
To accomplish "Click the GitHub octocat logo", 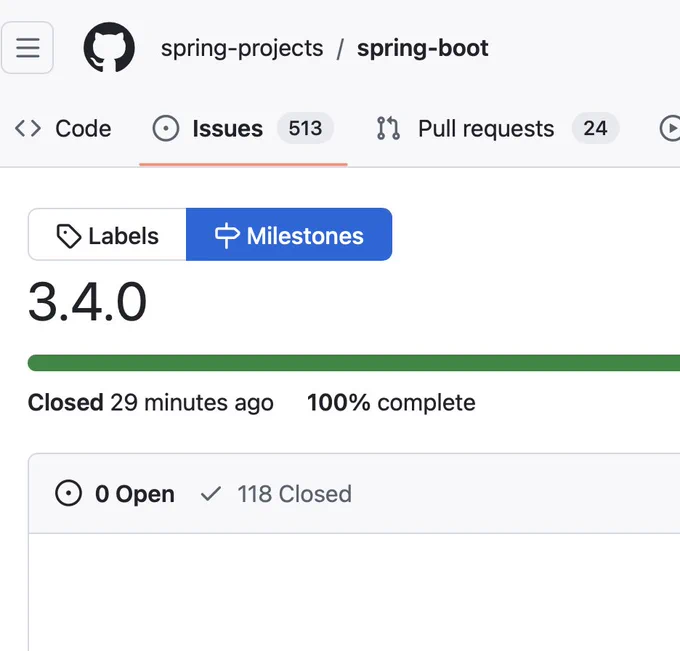I will coord(109,47).
